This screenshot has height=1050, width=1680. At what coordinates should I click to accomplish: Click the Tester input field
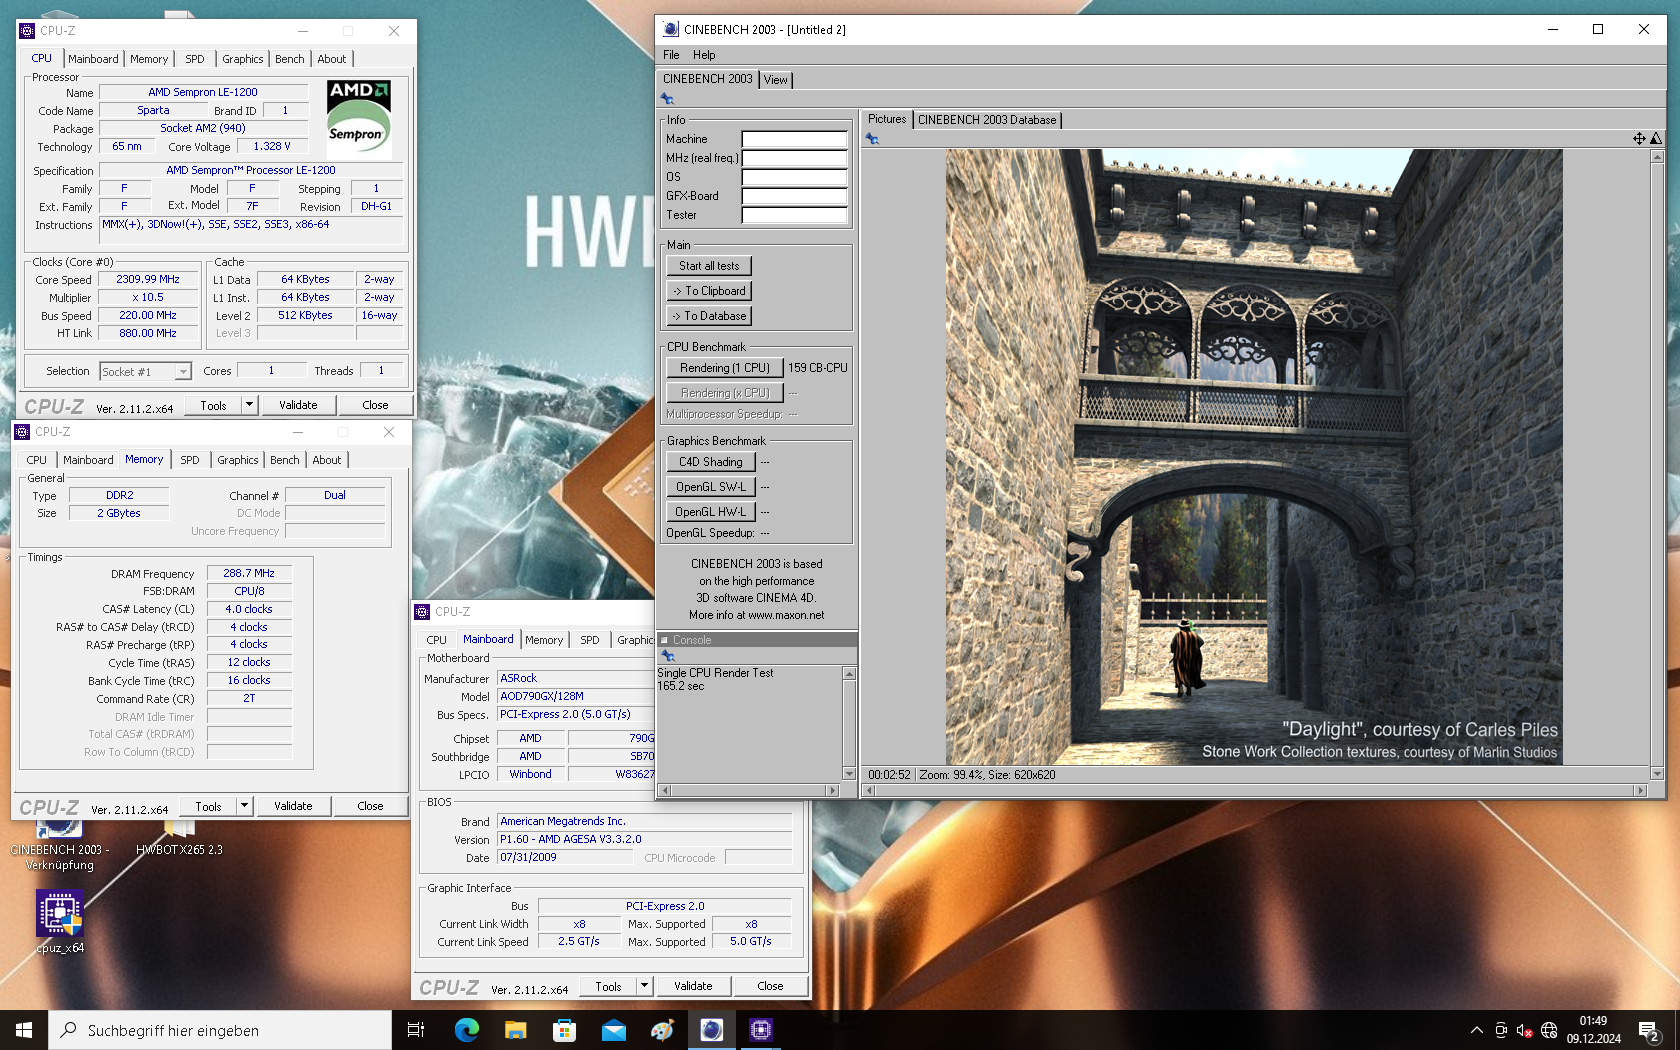pos(794,215)
